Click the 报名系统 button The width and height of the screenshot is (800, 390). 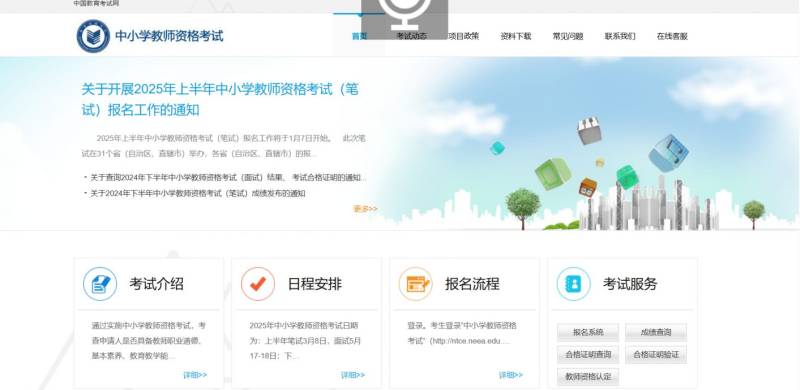click(x=588, y=332)
